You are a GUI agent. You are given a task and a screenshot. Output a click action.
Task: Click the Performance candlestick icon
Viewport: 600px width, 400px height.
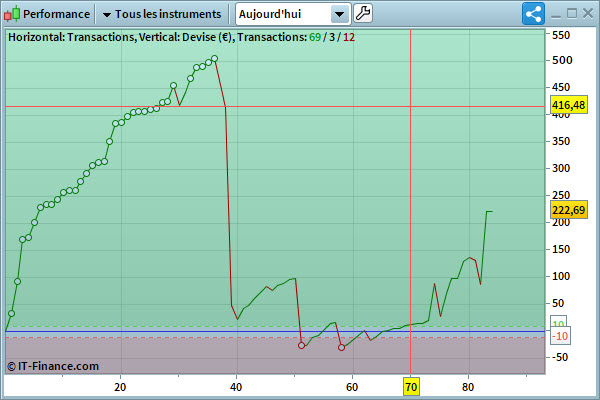pos(12,14)
